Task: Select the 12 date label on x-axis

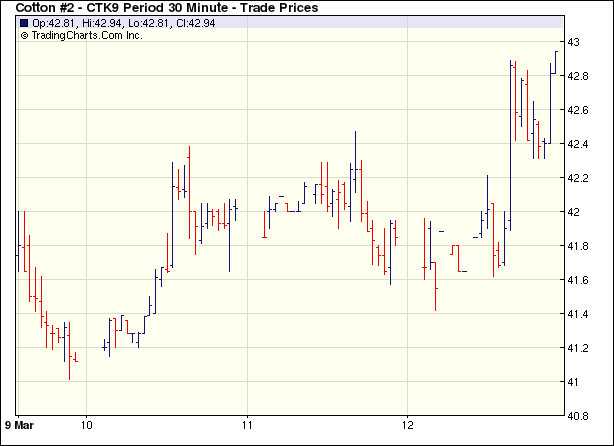Action: pos(407,423)
